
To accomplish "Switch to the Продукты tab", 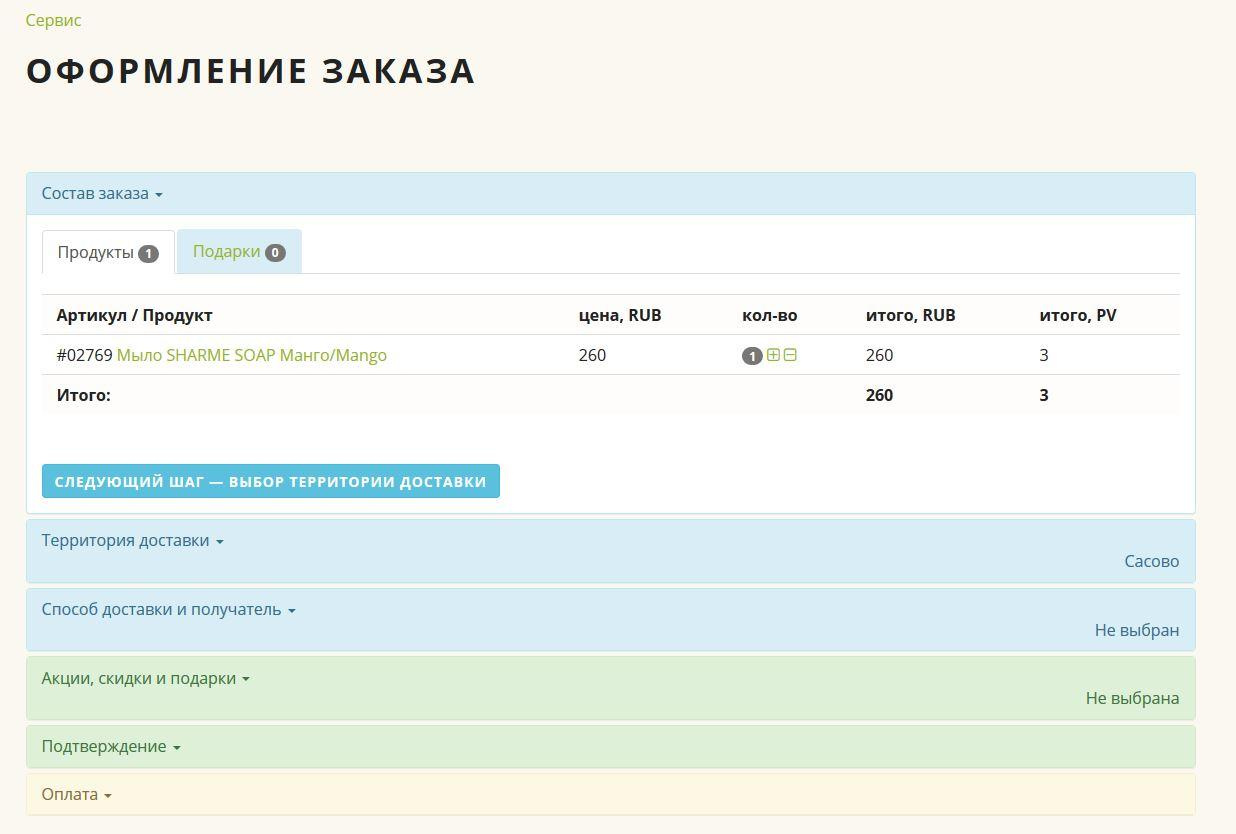I will click(108, 252).
